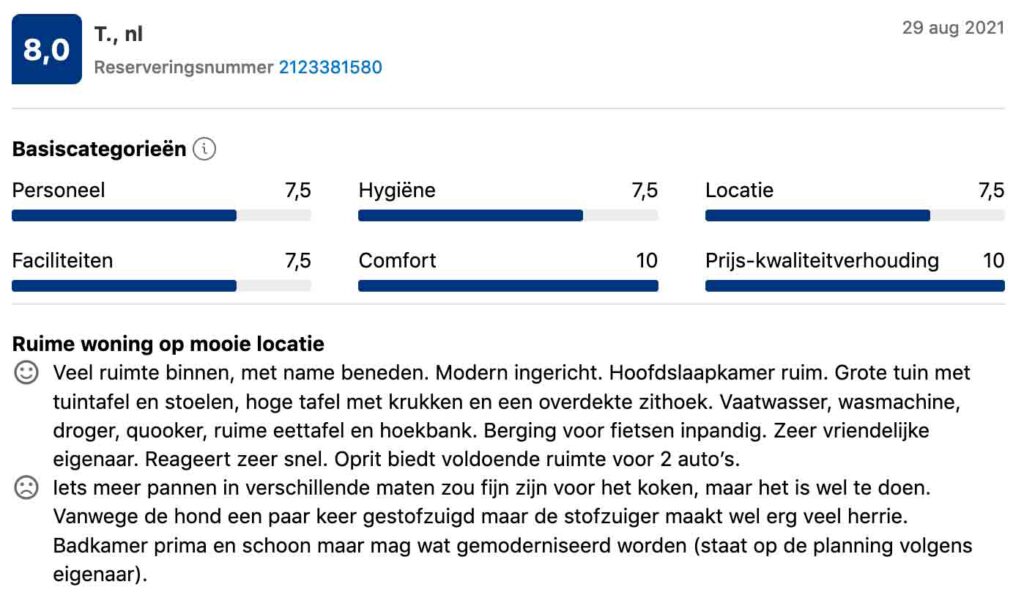Viewport: 1024px width, 598px height.
Task: Click the Personeel category label
Action: pyautogui.click(x=58, y=190)
